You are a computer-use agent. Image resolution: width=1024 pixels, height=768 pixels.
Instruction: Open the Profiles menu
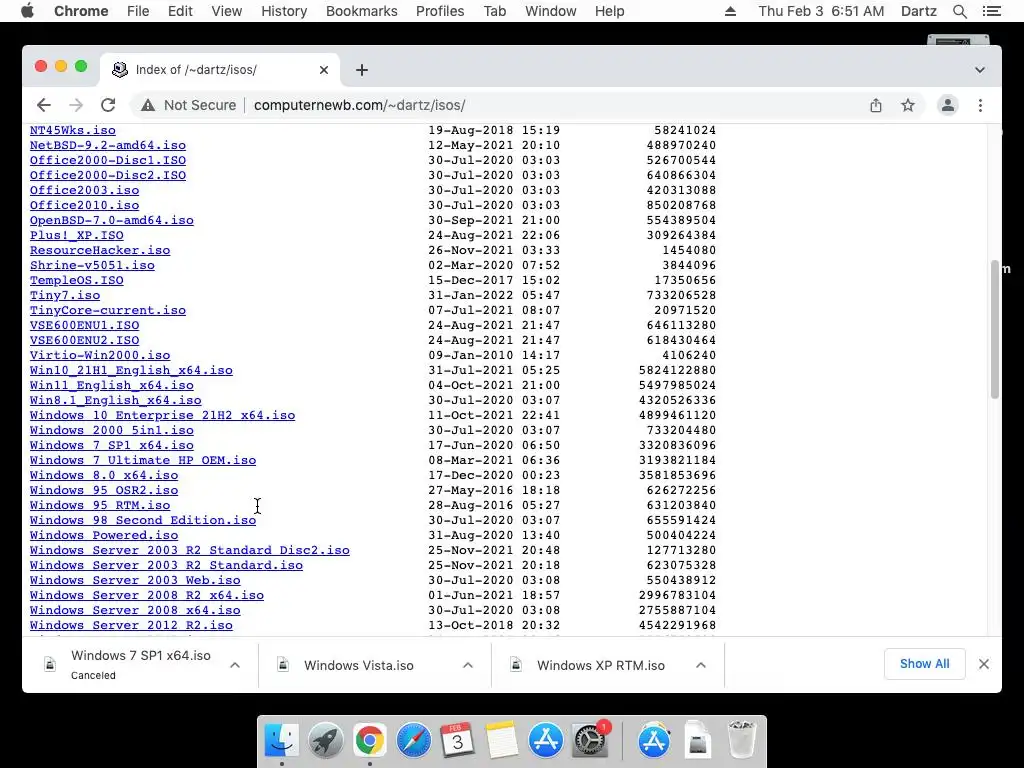(x=440, y=11)
